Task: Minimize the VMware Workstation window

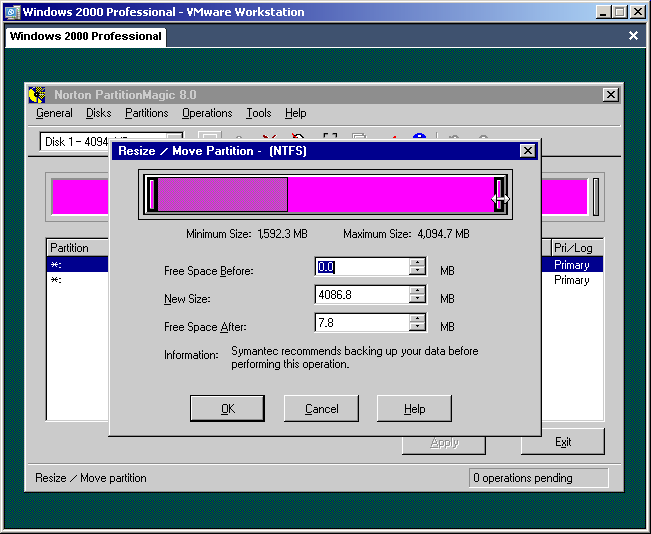Action: [603, 12]
